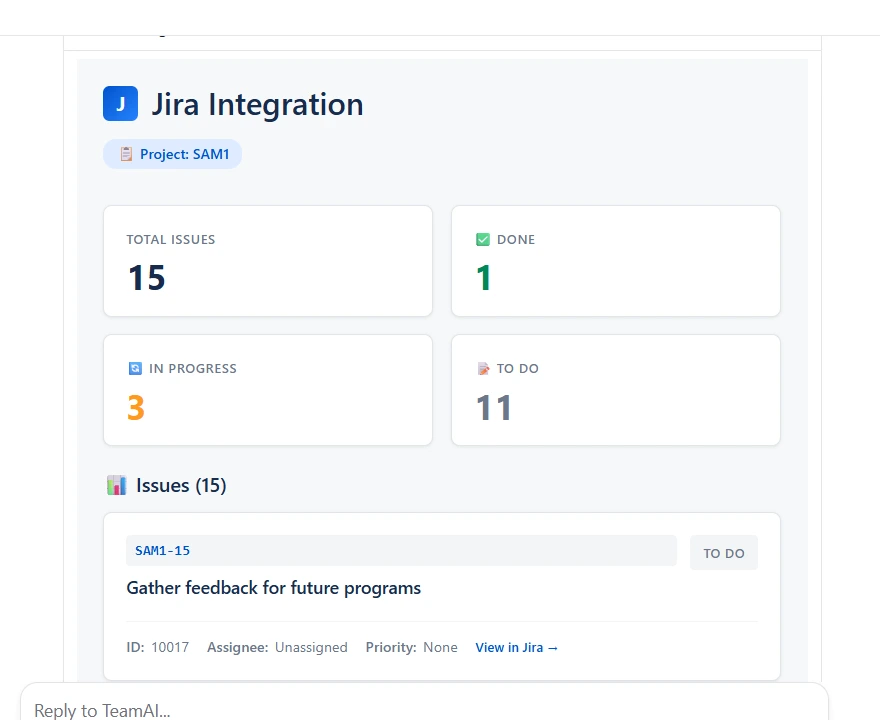Open View in Jira link
The width and height of the screenshot is (880, 720).
coord(516,648)
